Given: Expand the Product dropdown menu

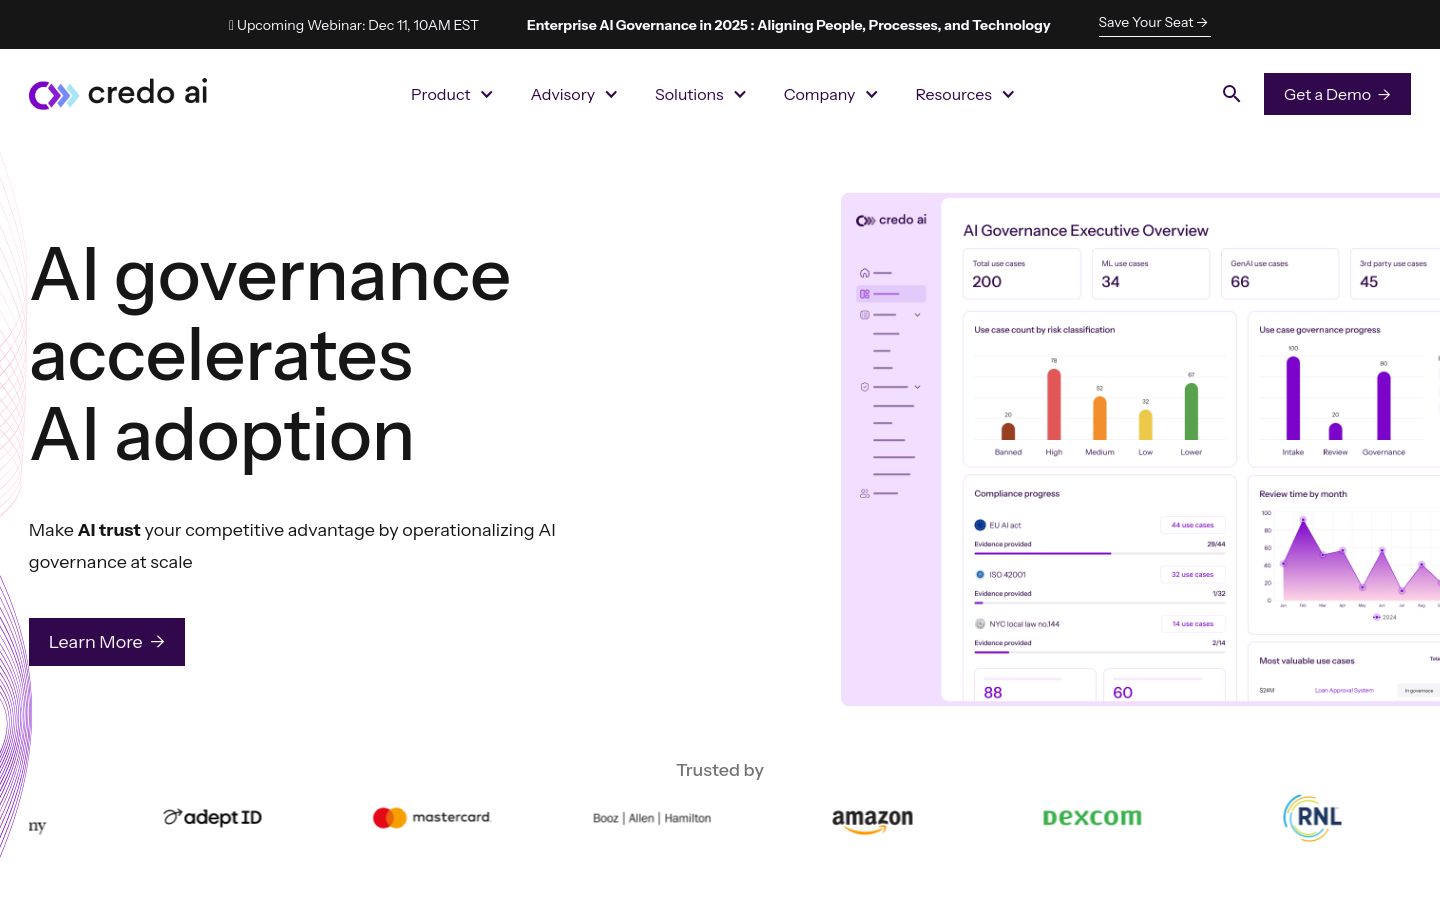Looking at the screenshot, I should 452,94.
